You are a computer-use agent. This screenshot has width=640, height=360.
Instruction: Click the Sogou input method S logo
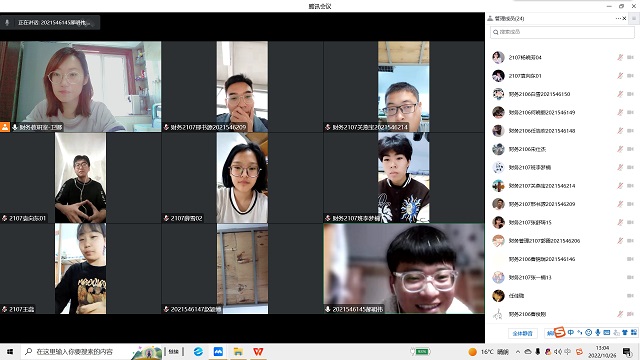[560, 332]
